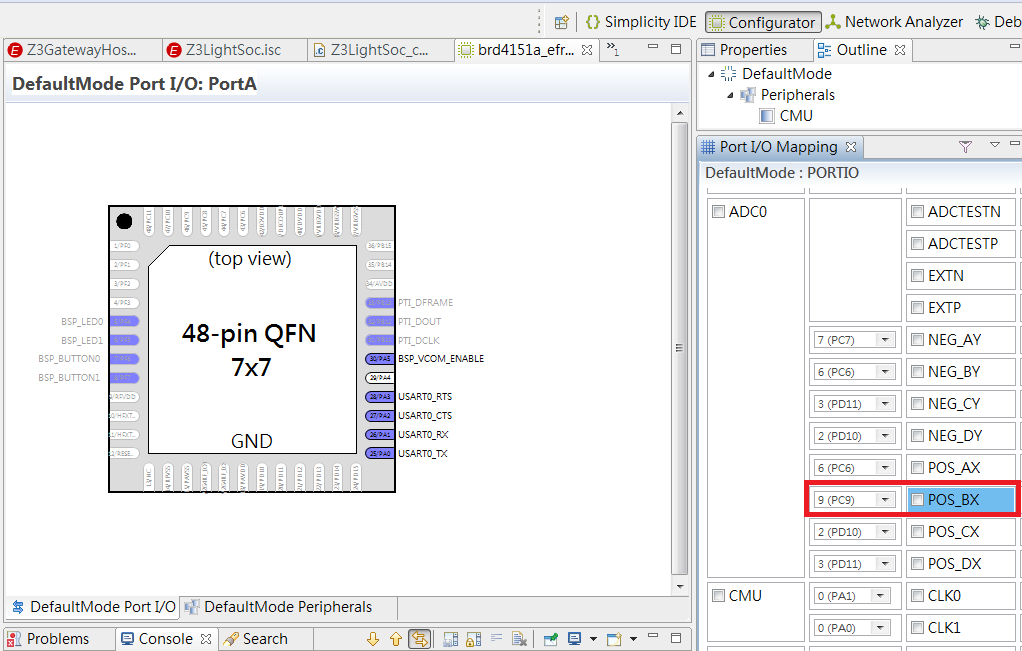Open the Network Analyzer perspective

click(x=895, y=21)
